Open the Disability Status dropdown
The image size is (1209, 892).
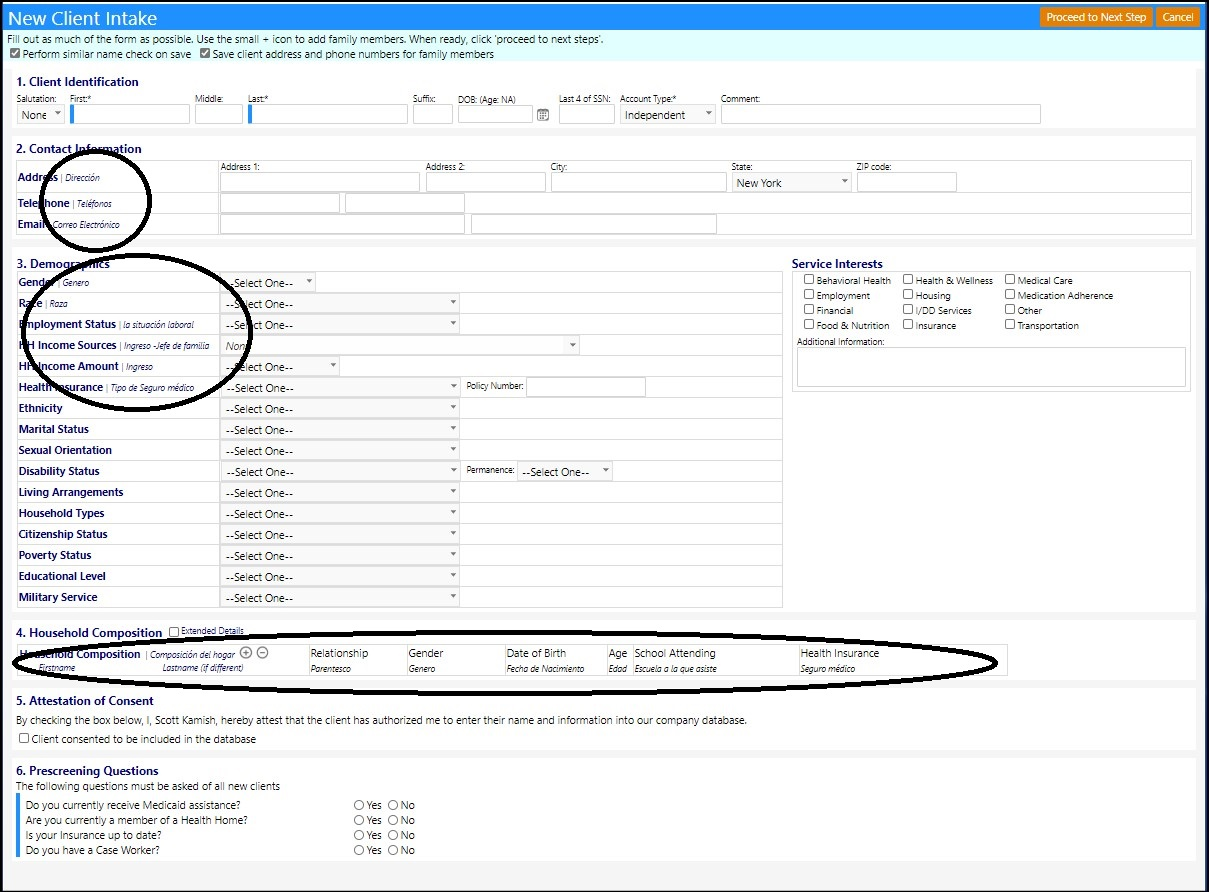[x=340, y=472]
